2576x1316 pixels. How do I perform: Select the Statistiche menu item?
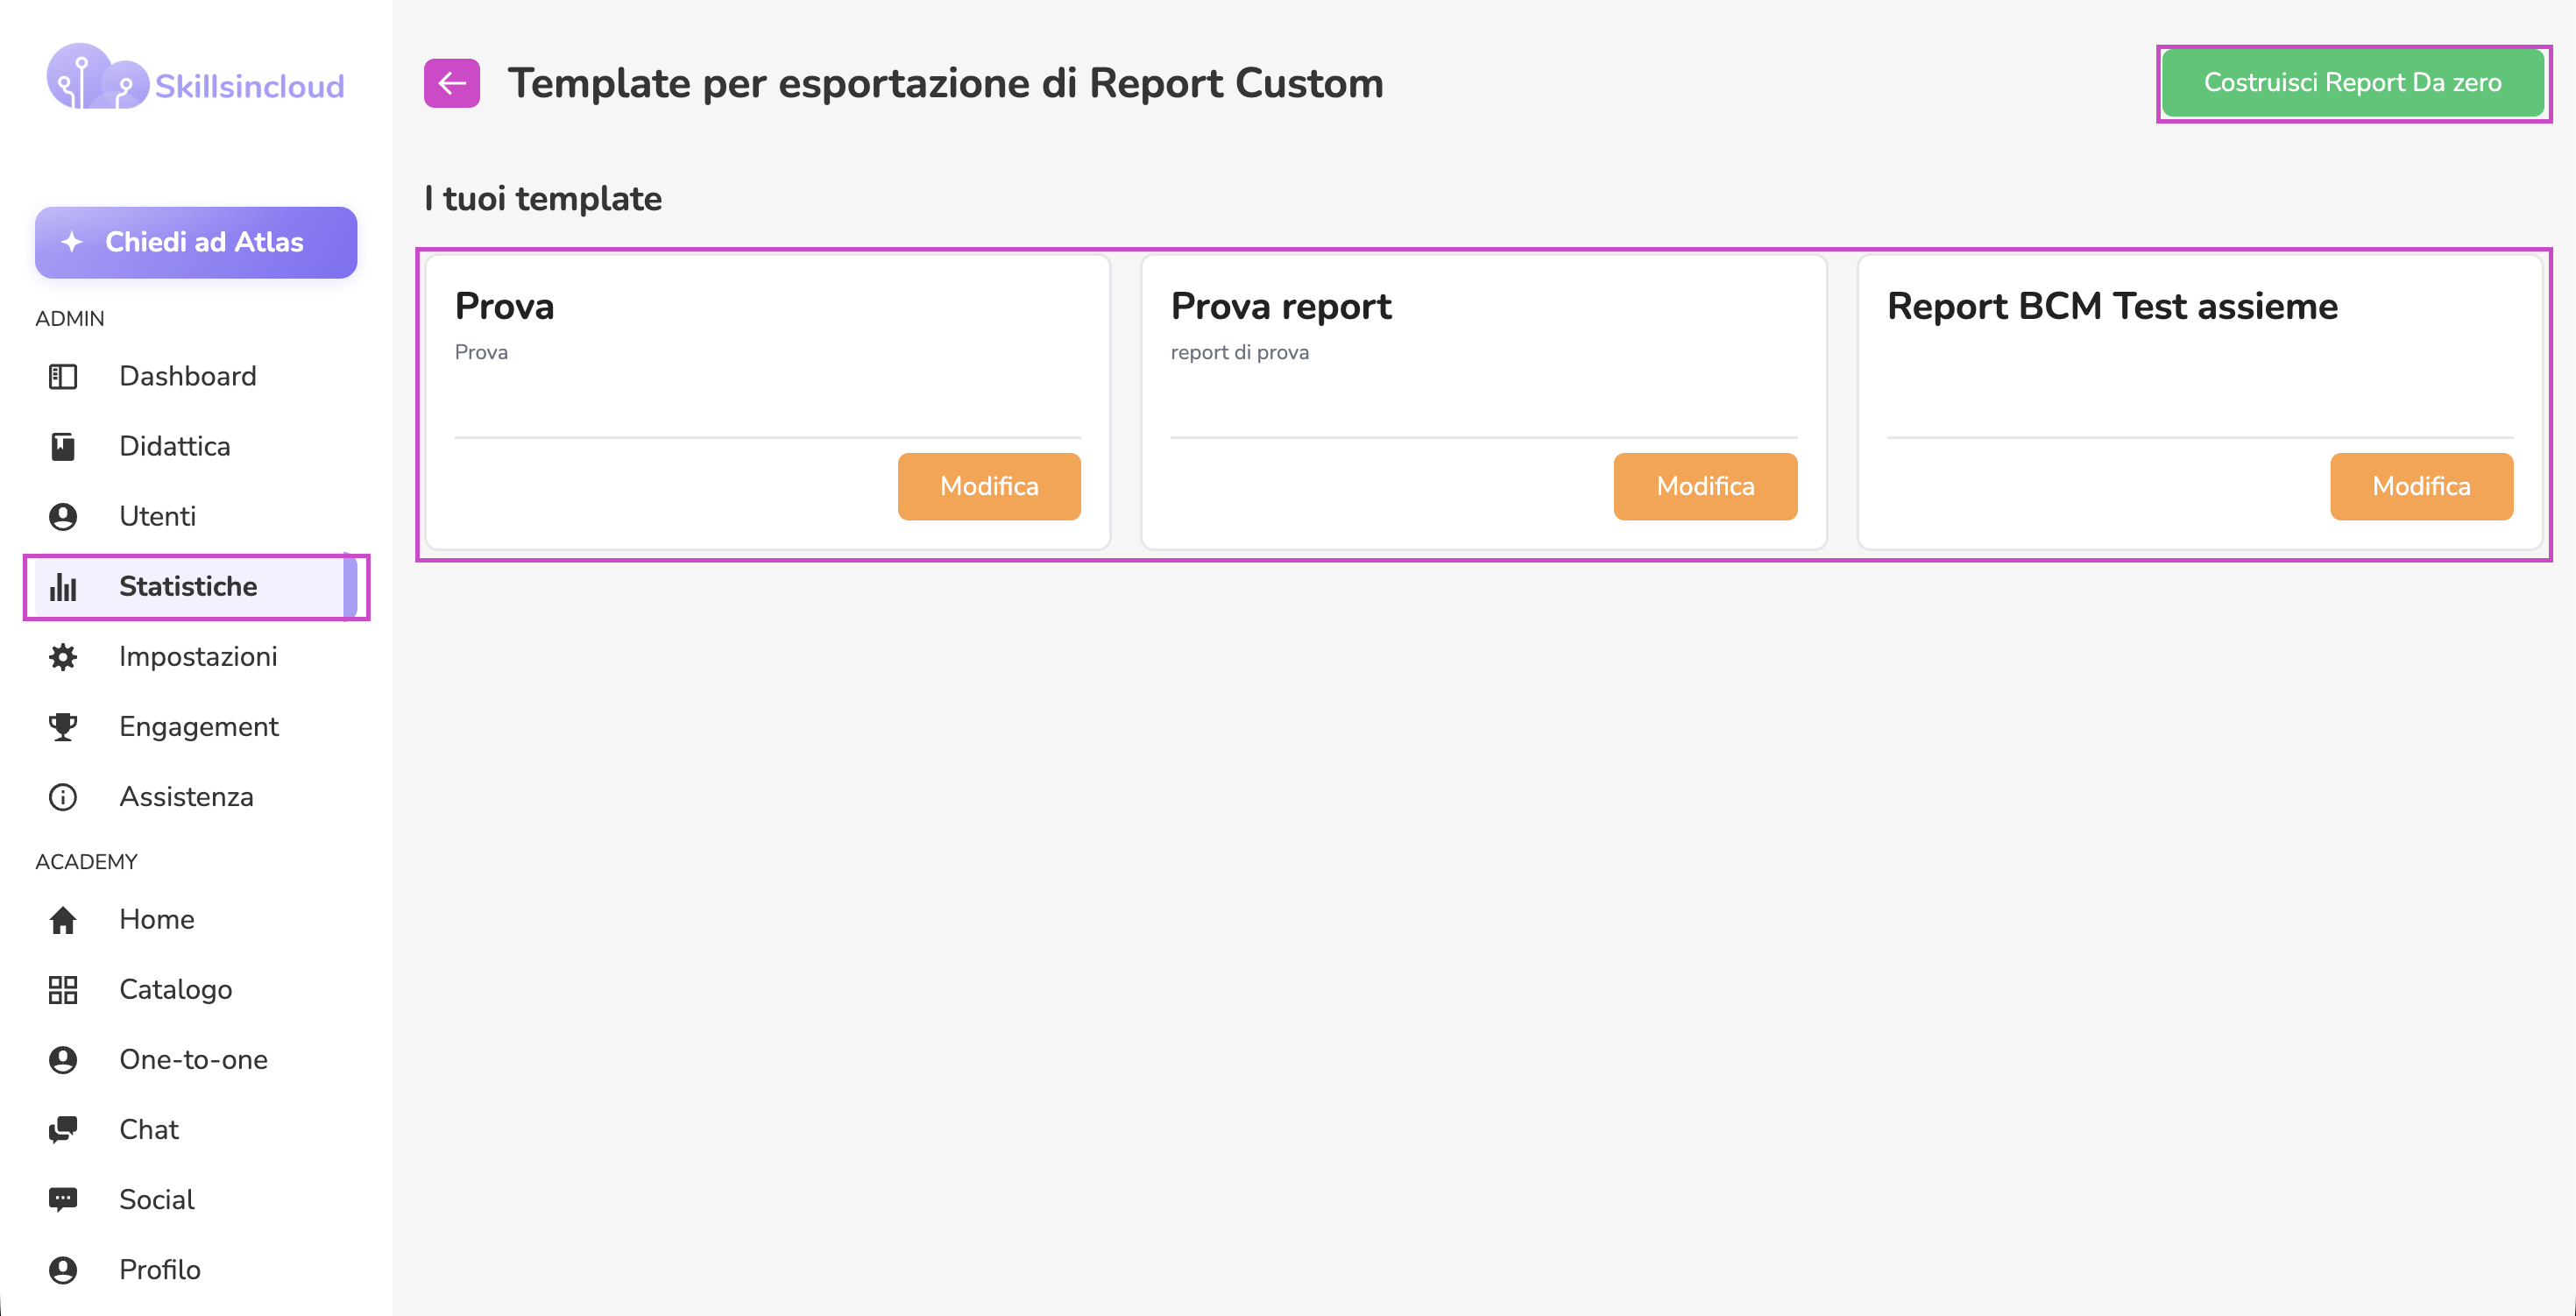tap(196, 586)
